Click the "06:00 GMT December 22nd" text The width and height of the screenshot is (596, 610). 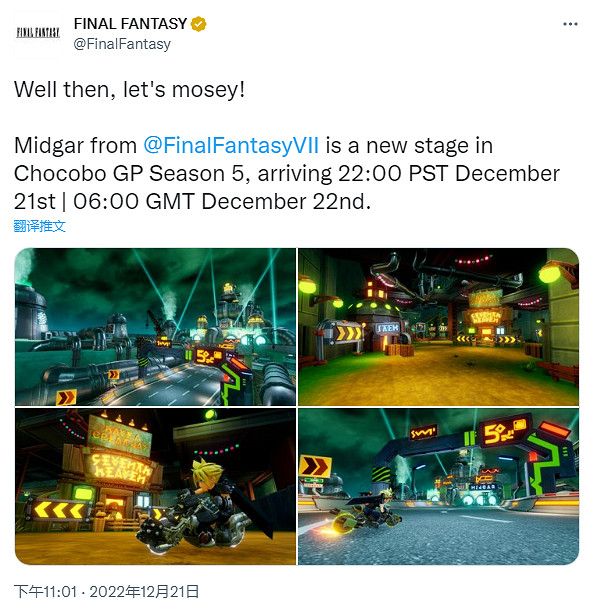point(222,202)
